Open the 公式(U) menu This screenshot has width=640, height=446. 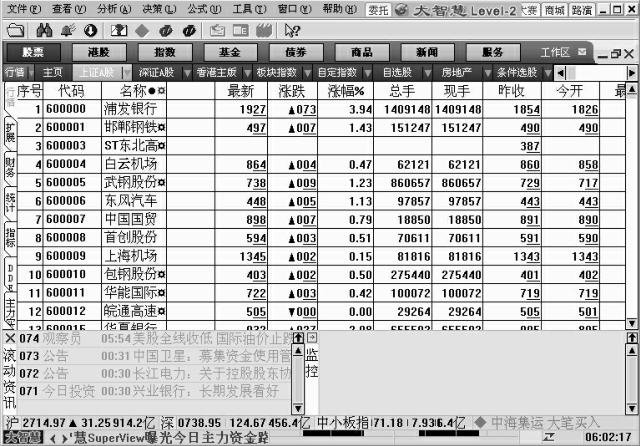204,9
